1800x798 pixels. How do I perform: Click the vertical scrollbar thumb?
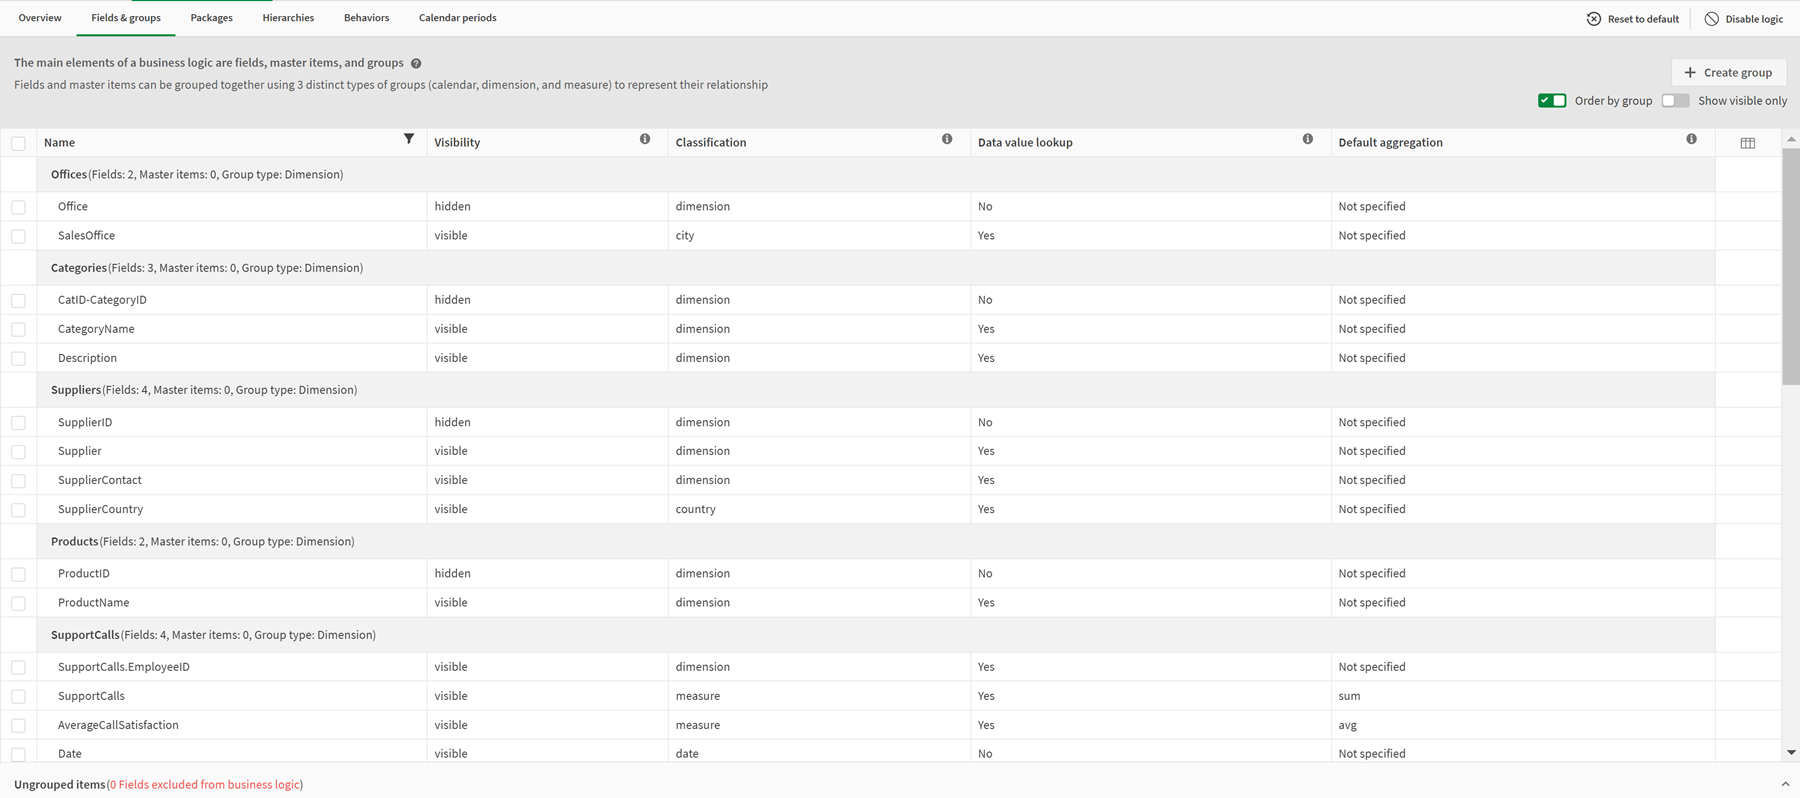[1791, 266]
